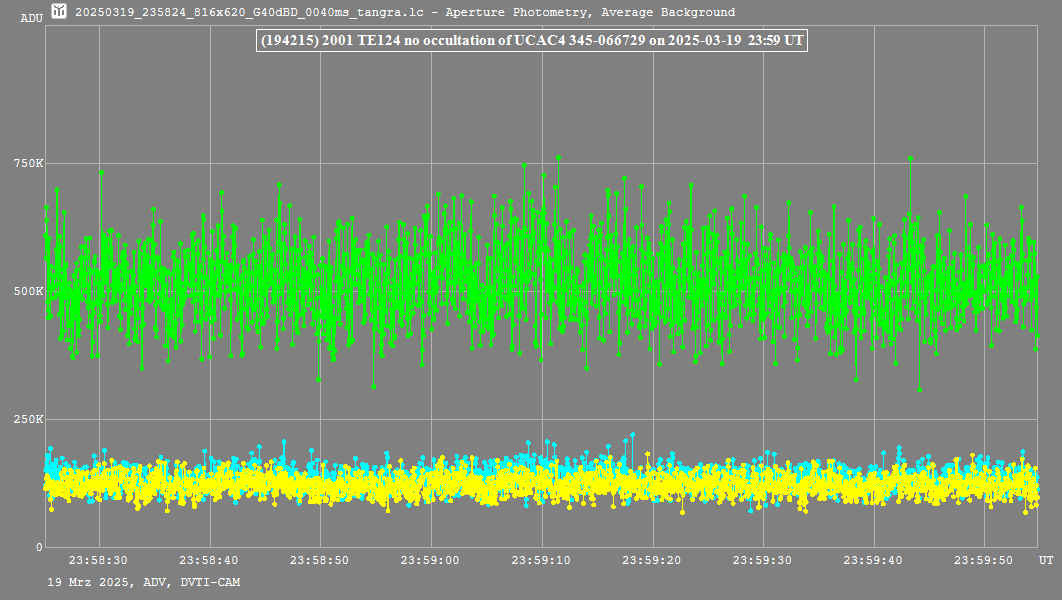Click the ADU axis unit label
Screen dimensions: 1062x600
[x=31, y=18]
